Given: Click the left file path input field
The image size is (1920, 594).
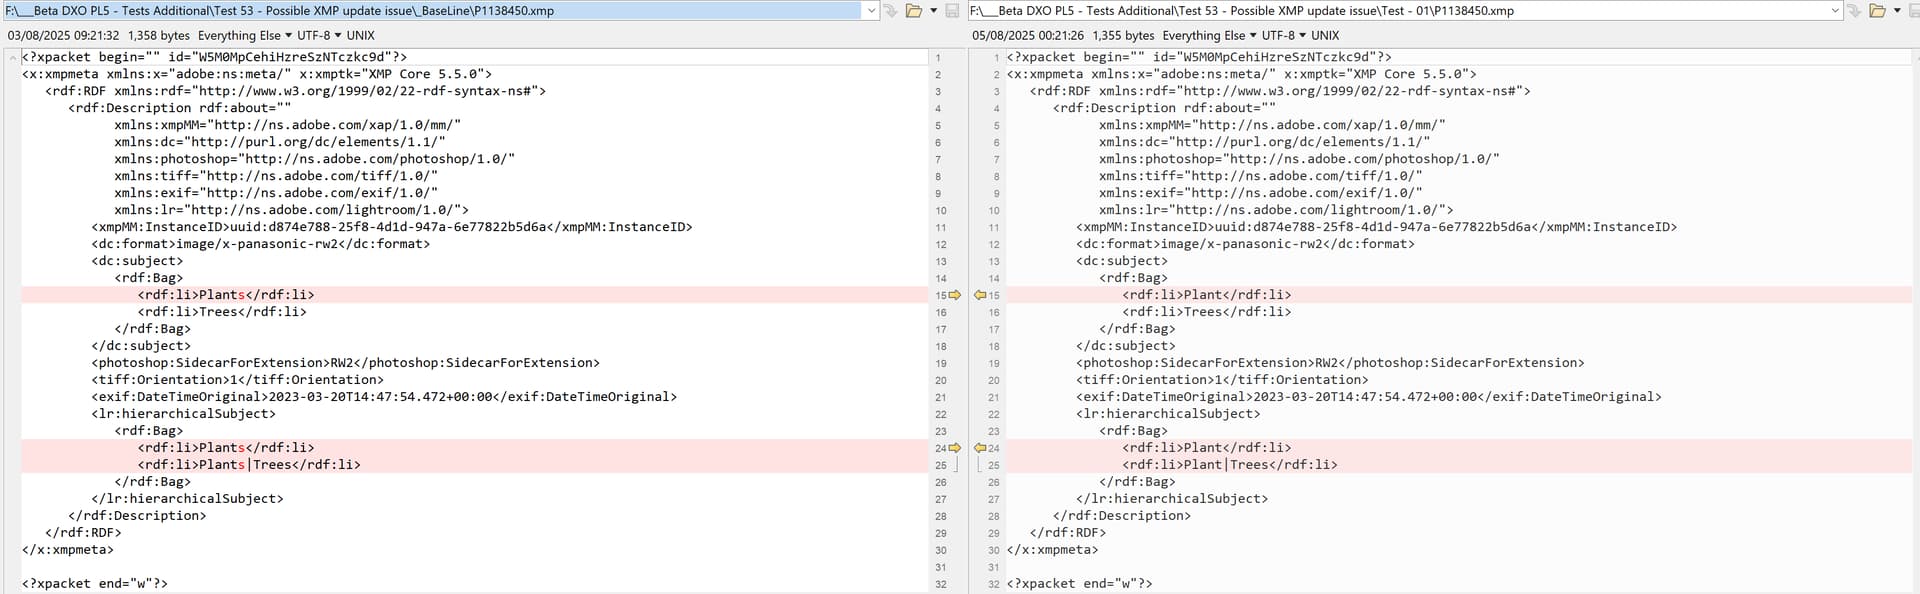Looking at the screenshot, I should coord(430,11).
